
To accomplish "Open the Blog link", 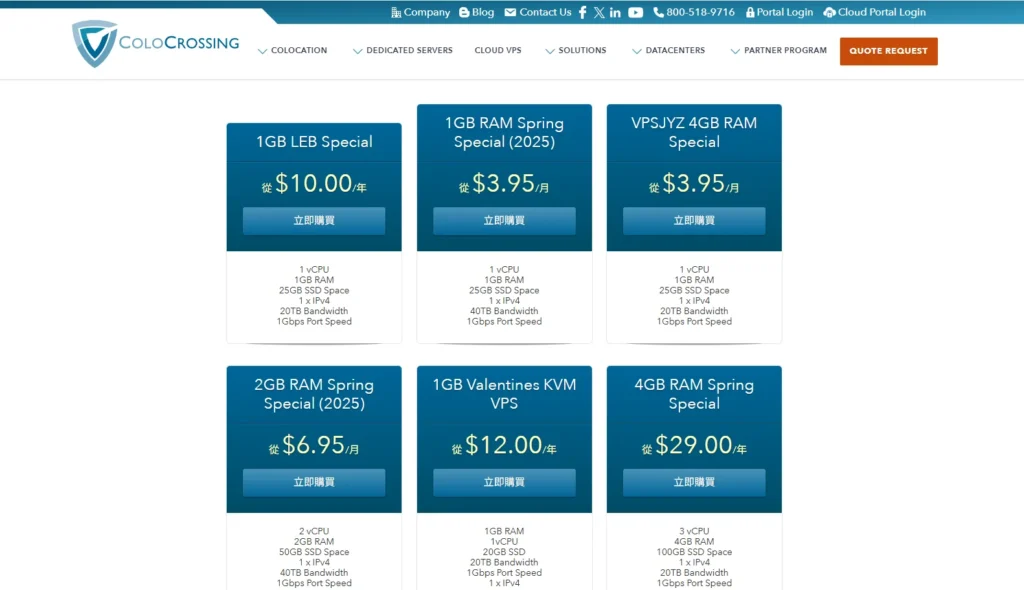I will click(483, 12).
